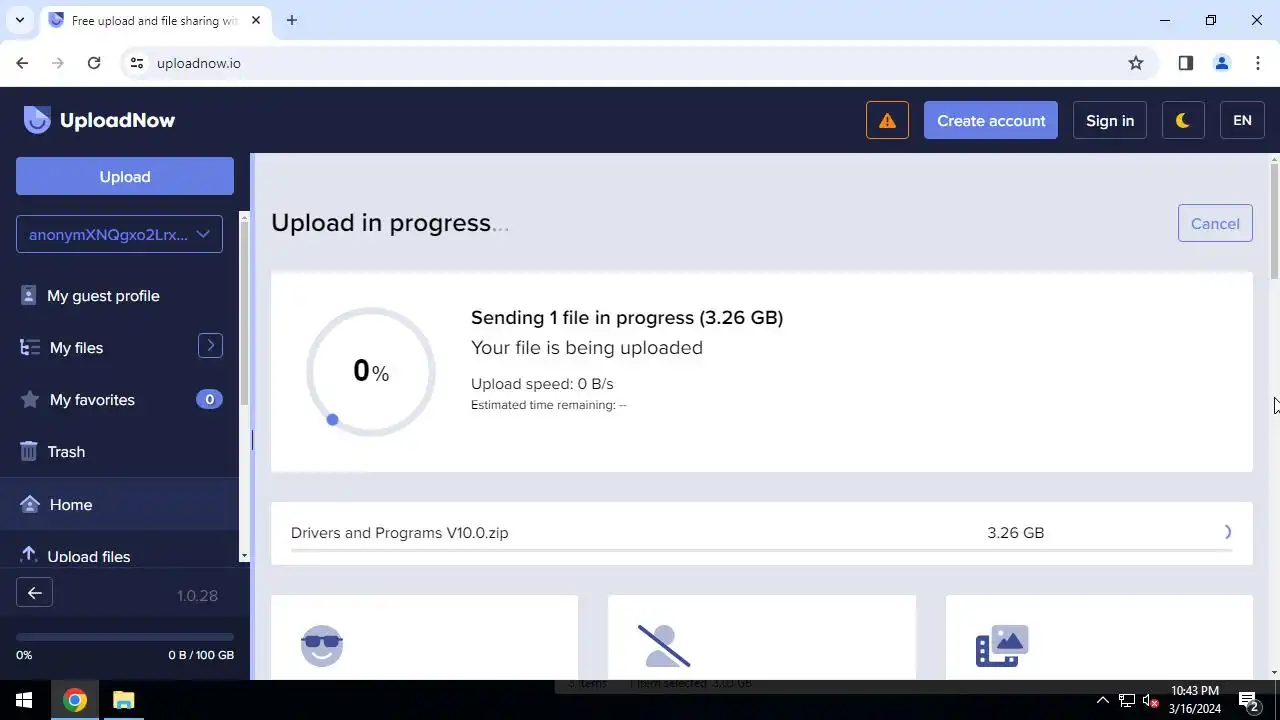Click the UploadNow logo
The height and width of the screenshot is (720, 1280).
(x=99, y=120)
